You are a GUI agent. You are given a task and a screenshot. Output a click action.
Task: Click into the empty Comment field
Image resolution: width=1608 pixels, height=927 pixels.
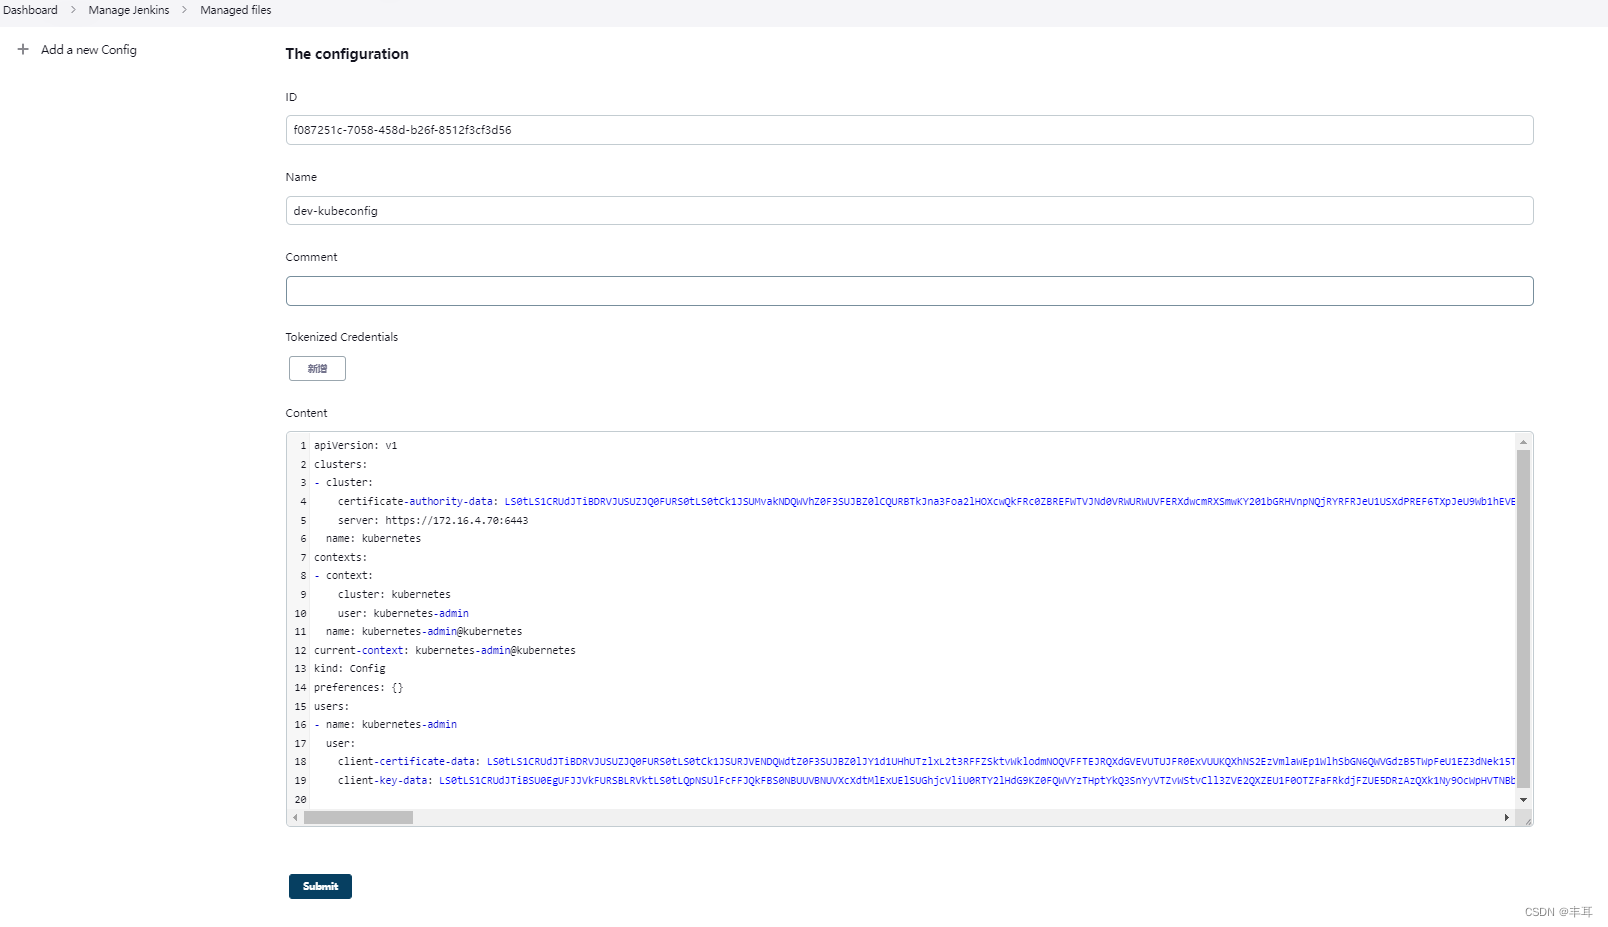pos(909,291)
